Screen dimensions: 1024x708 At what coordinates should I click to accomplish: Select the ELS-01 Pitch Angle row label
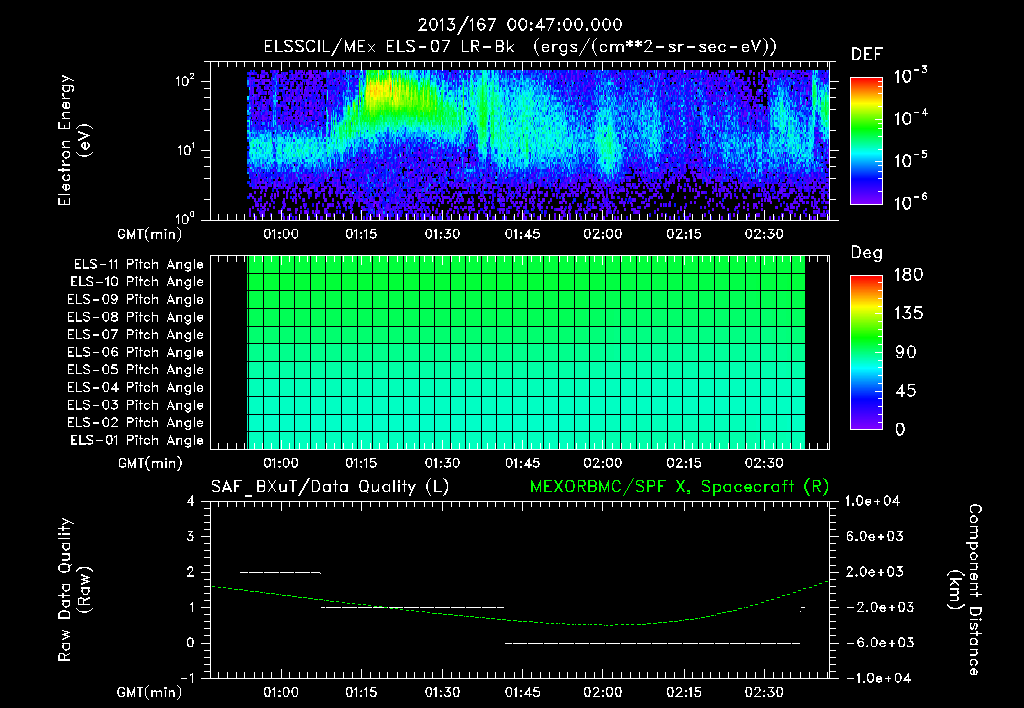tap(136, 440)
